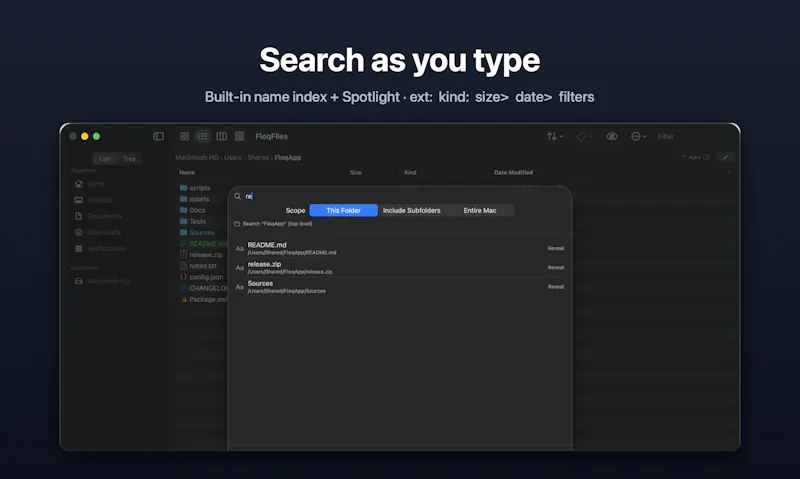
Task: Select notes.txt in the file list
Action: (202, 266)
